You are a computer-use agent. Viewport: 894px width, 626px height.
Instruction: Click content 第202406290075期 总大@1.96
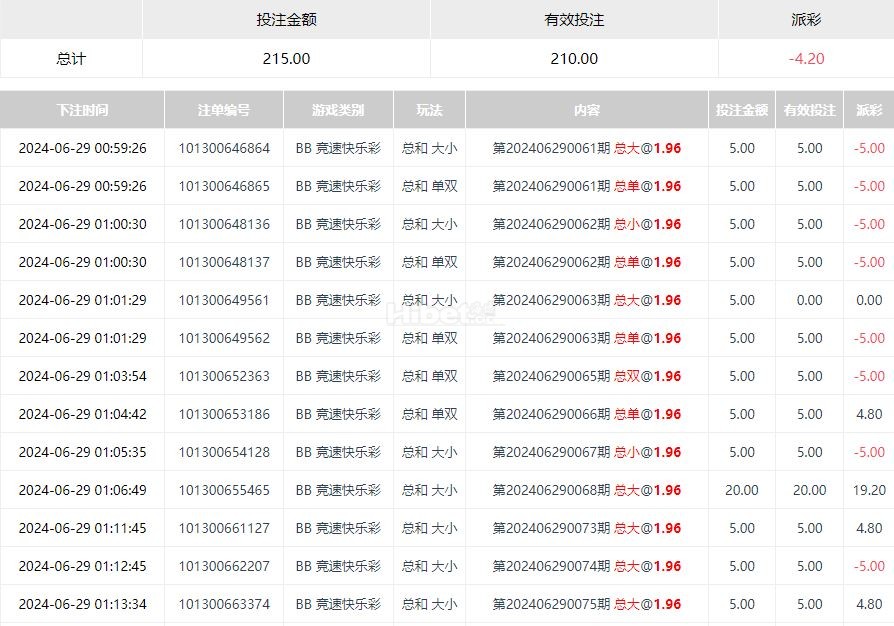[587, 604]
